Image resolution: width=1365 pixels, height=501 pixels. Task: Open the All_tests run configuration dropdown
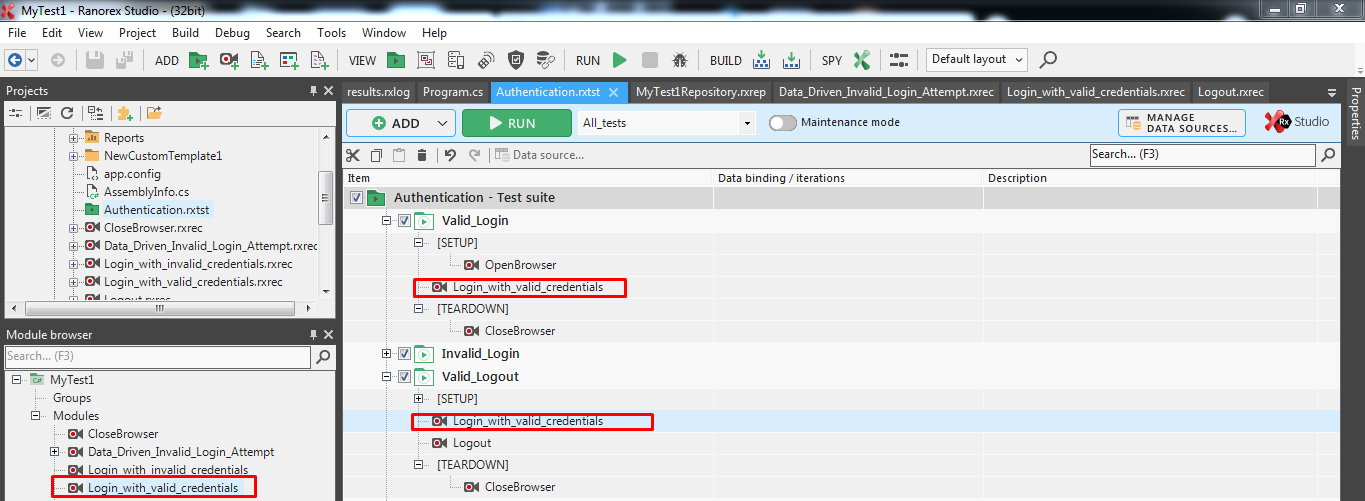[x=747, y=123]
